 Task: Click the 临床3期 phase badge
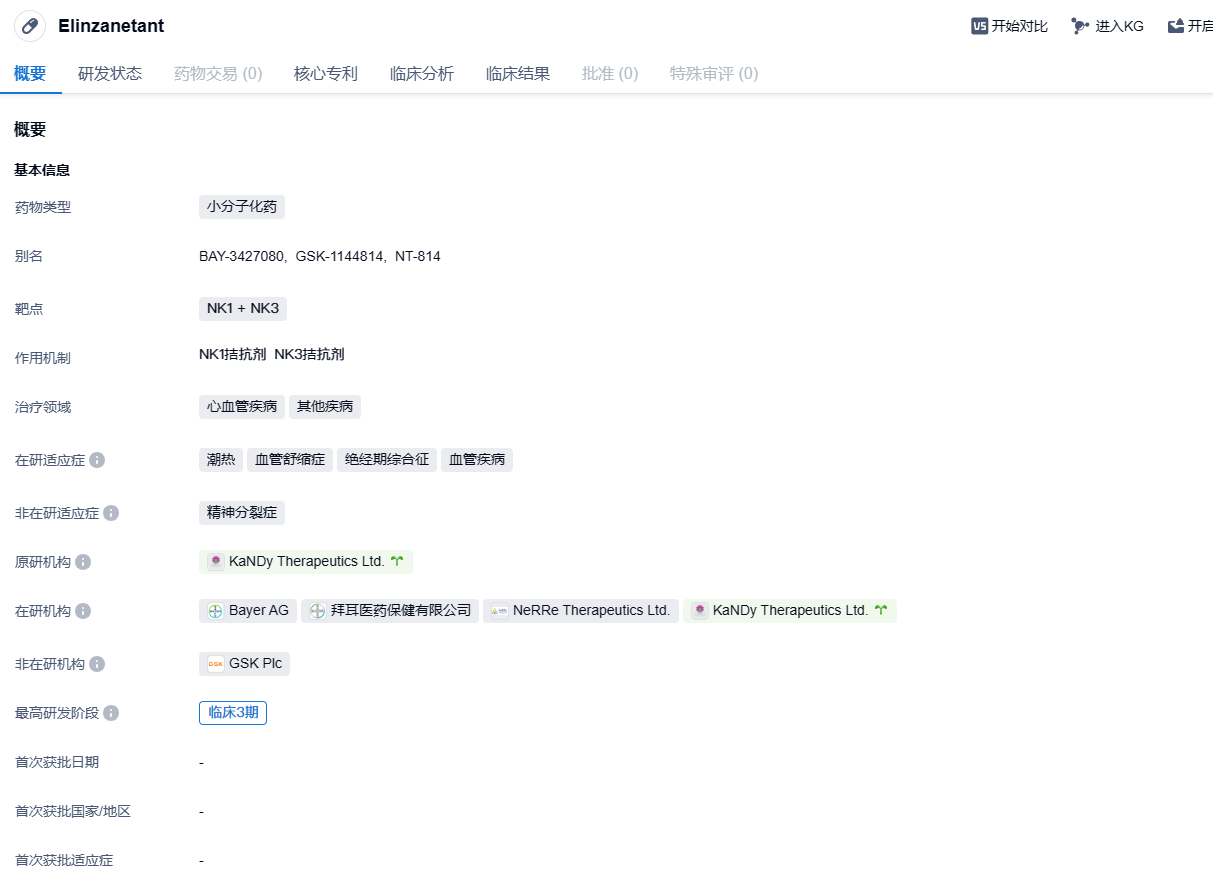point(233,713)
